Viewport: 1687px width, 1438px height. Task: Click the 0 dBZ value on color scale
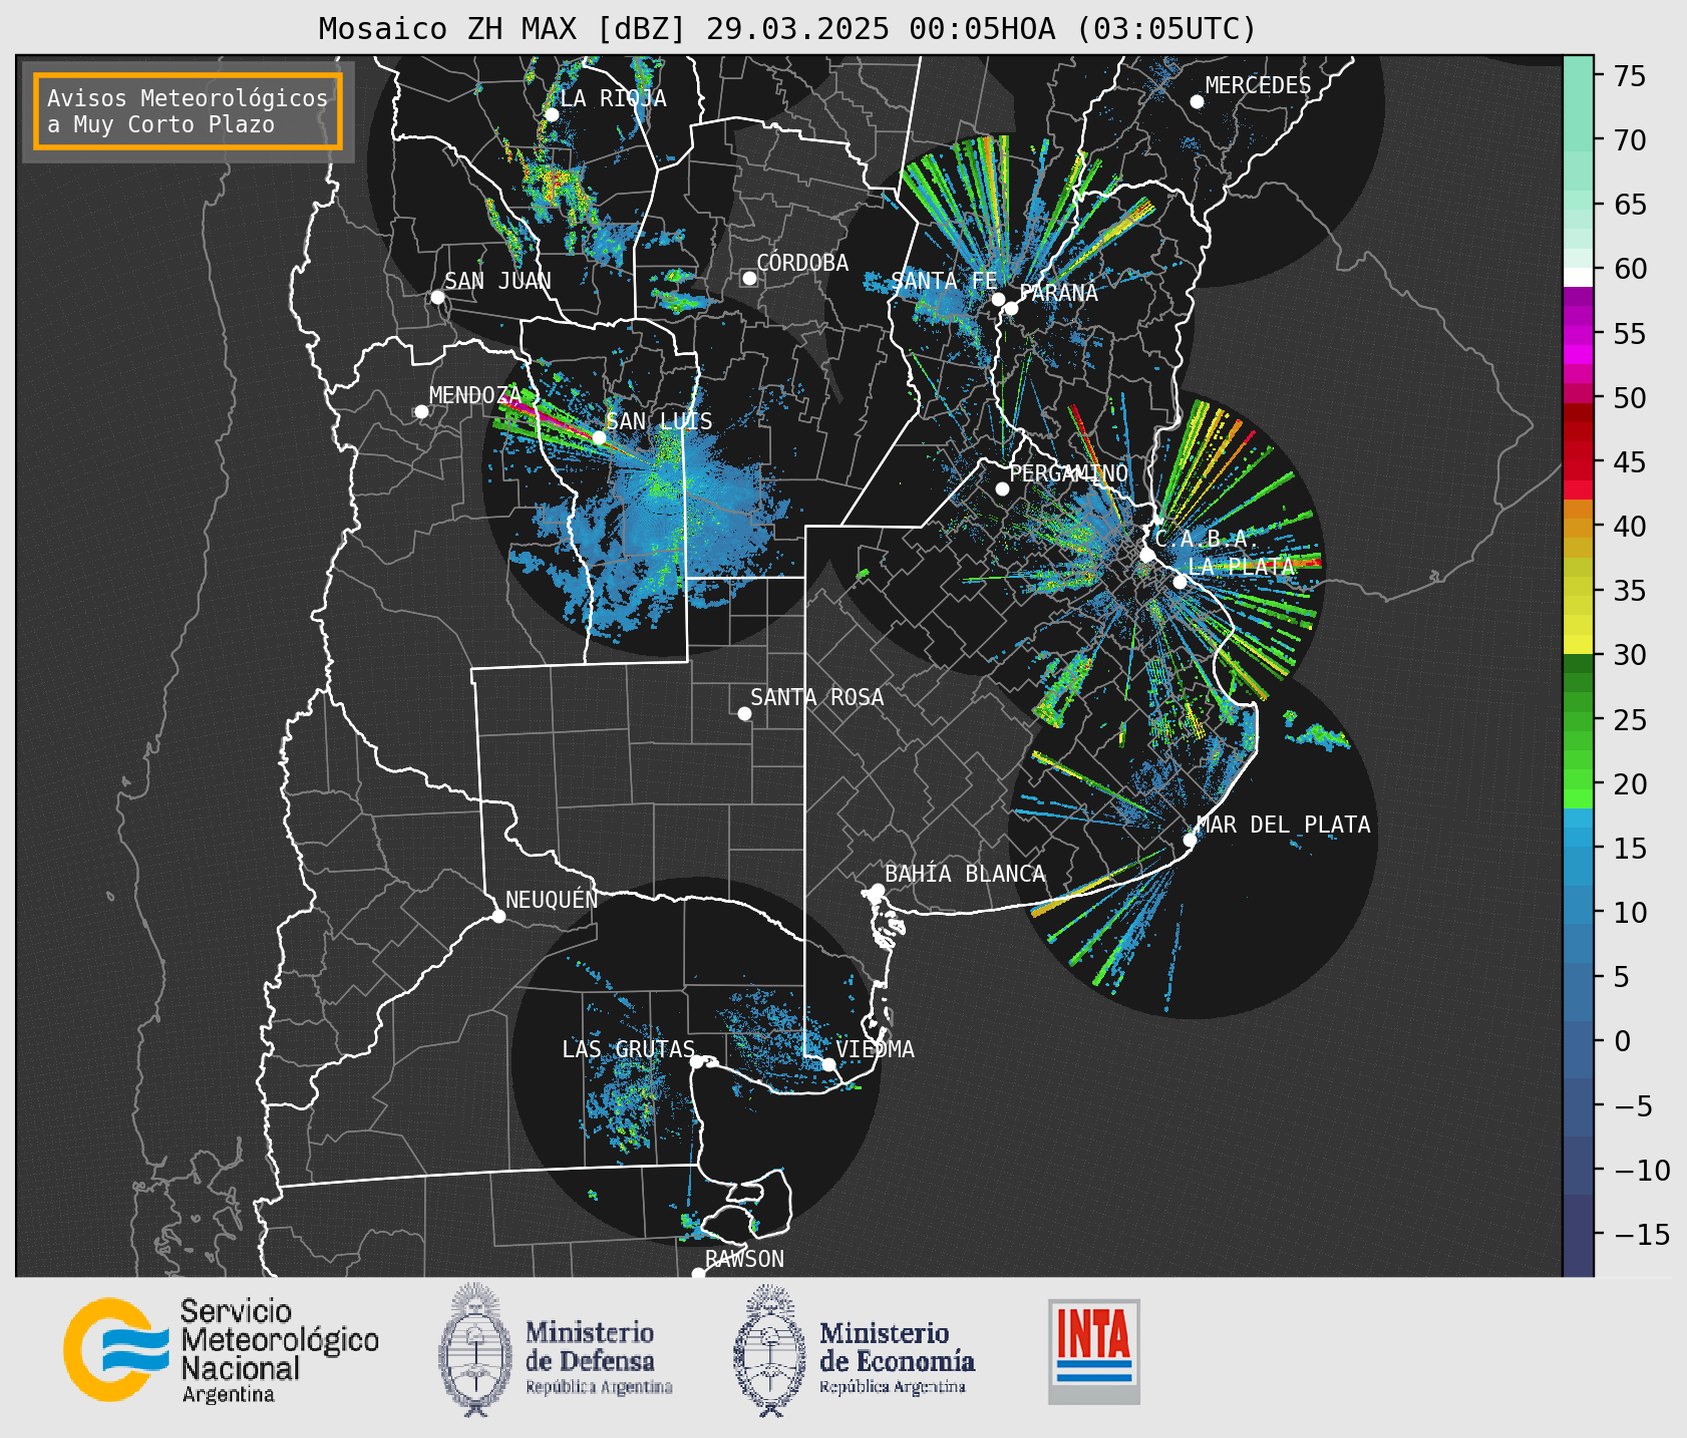[1622, 1041]
